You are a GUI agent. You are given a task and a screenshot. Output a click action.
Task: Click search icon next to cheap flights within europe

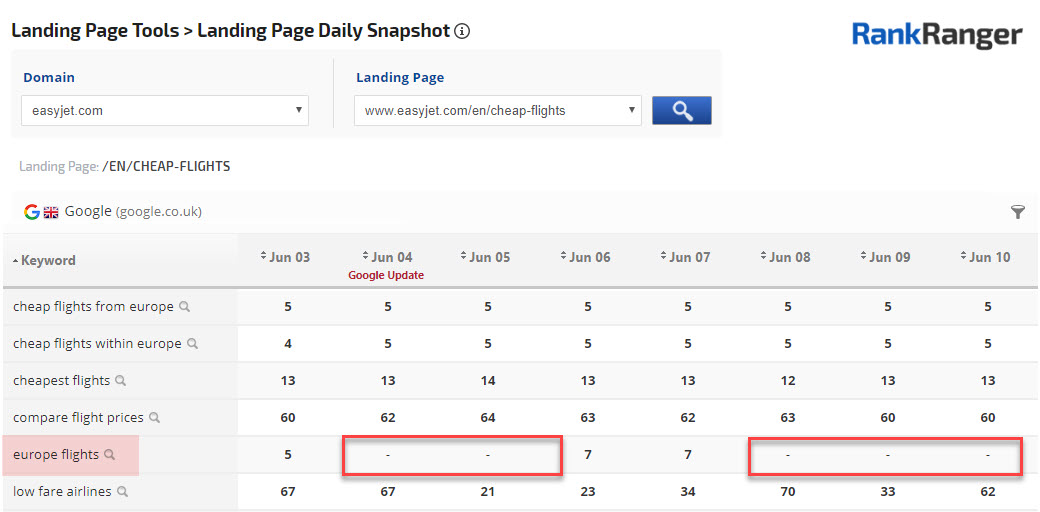pos(192,344)
